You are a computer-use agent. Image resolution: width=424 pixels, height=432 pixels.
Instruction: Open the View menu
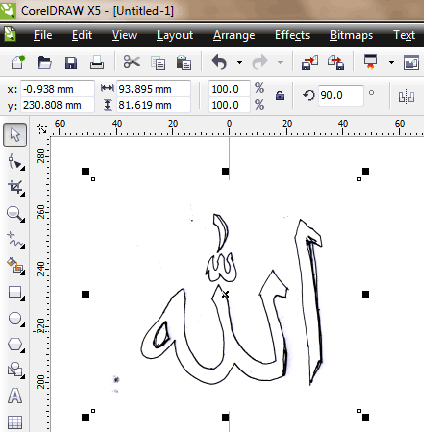124,35
